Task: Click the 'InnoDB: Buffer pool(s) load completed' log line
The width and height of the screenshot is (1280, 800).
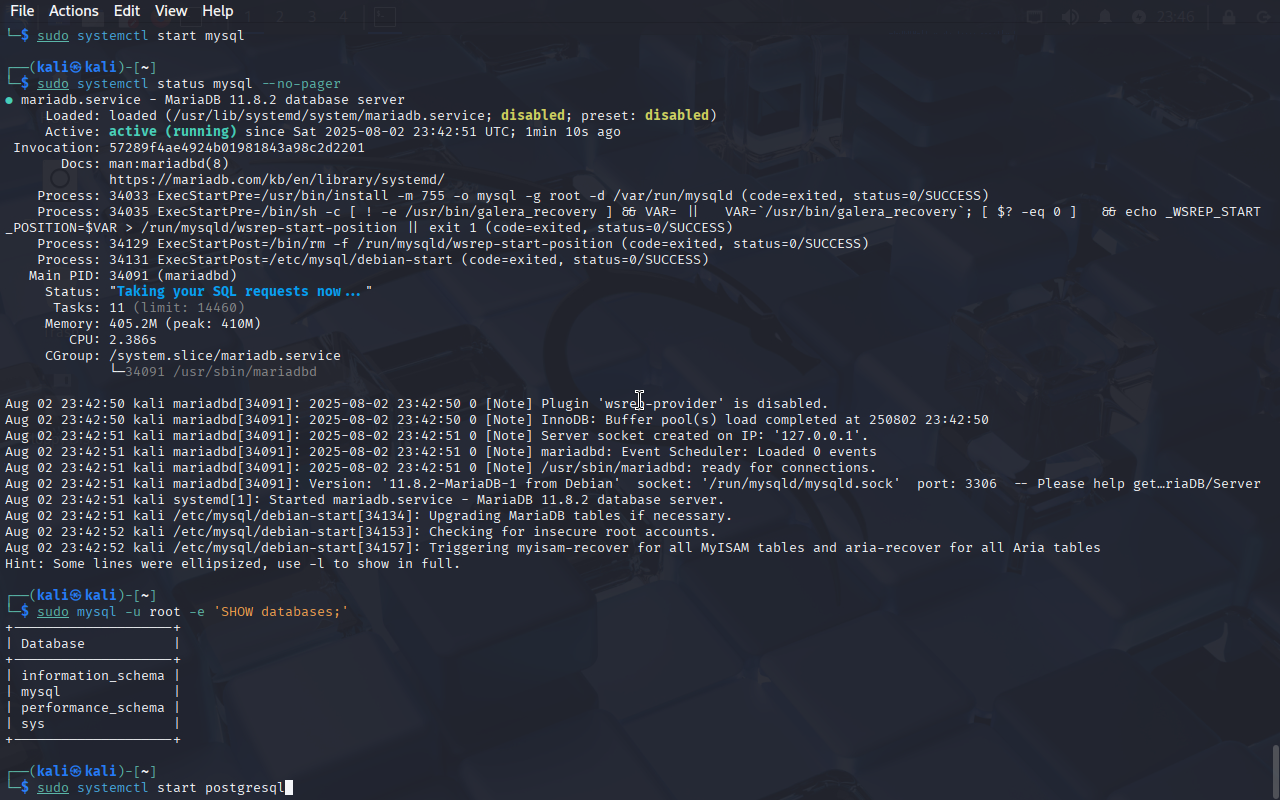Action: [x=497, y=420]
